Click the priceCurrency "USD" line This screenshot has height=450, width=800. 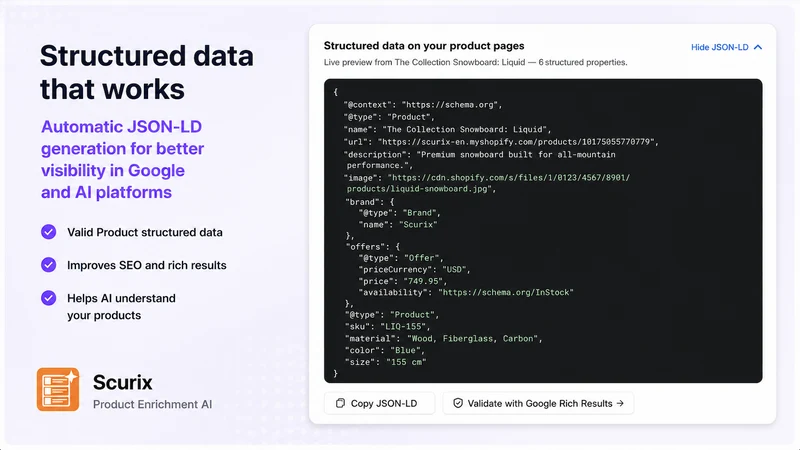coord(414,269)
